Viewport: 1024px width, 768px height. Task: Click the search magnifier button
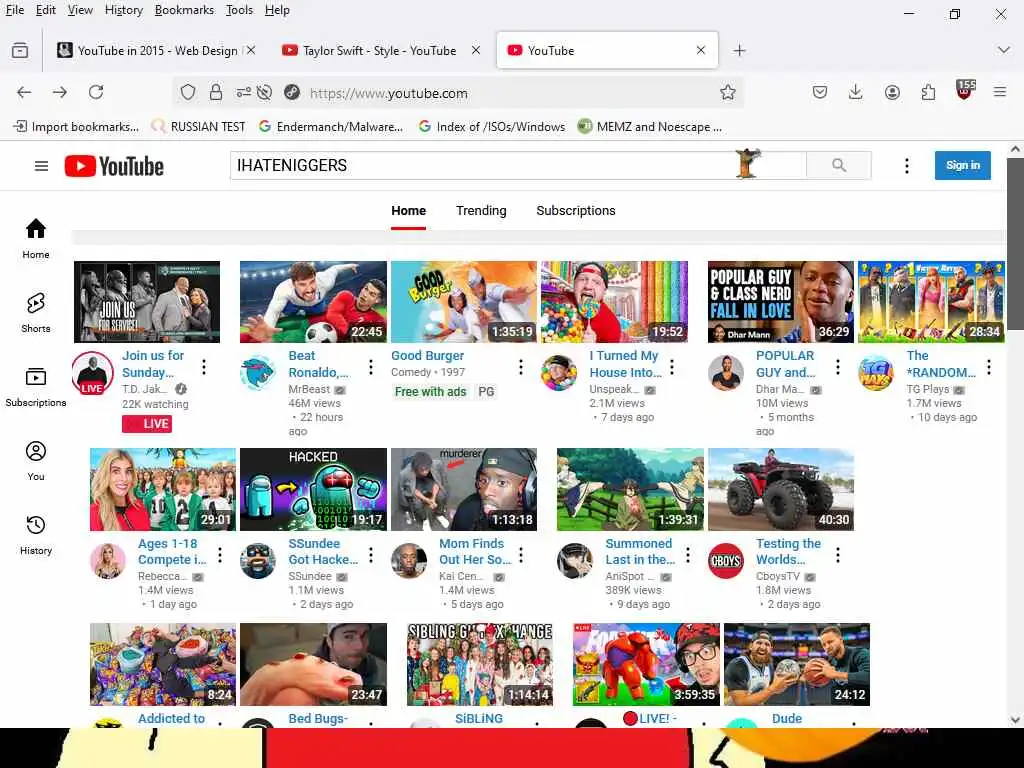[839, 165]
